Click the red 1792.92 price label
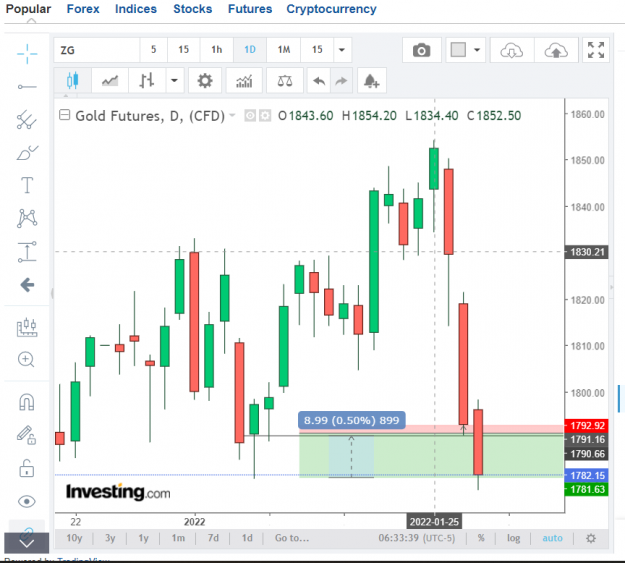Viewport: 625px width, 563px height. click(x=587, y=425)
